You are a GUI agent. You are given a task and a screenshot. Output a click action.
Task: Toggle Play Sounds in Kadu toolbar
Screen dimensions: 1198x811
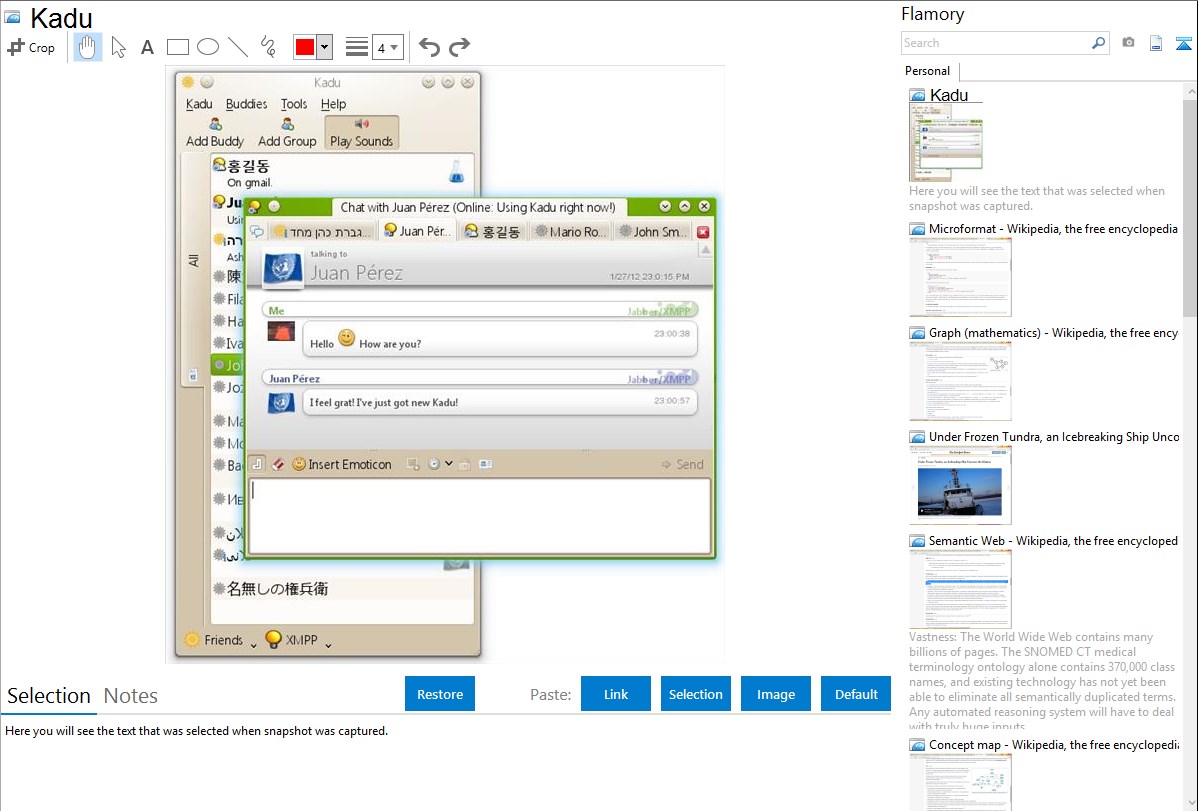pos(361,132)
